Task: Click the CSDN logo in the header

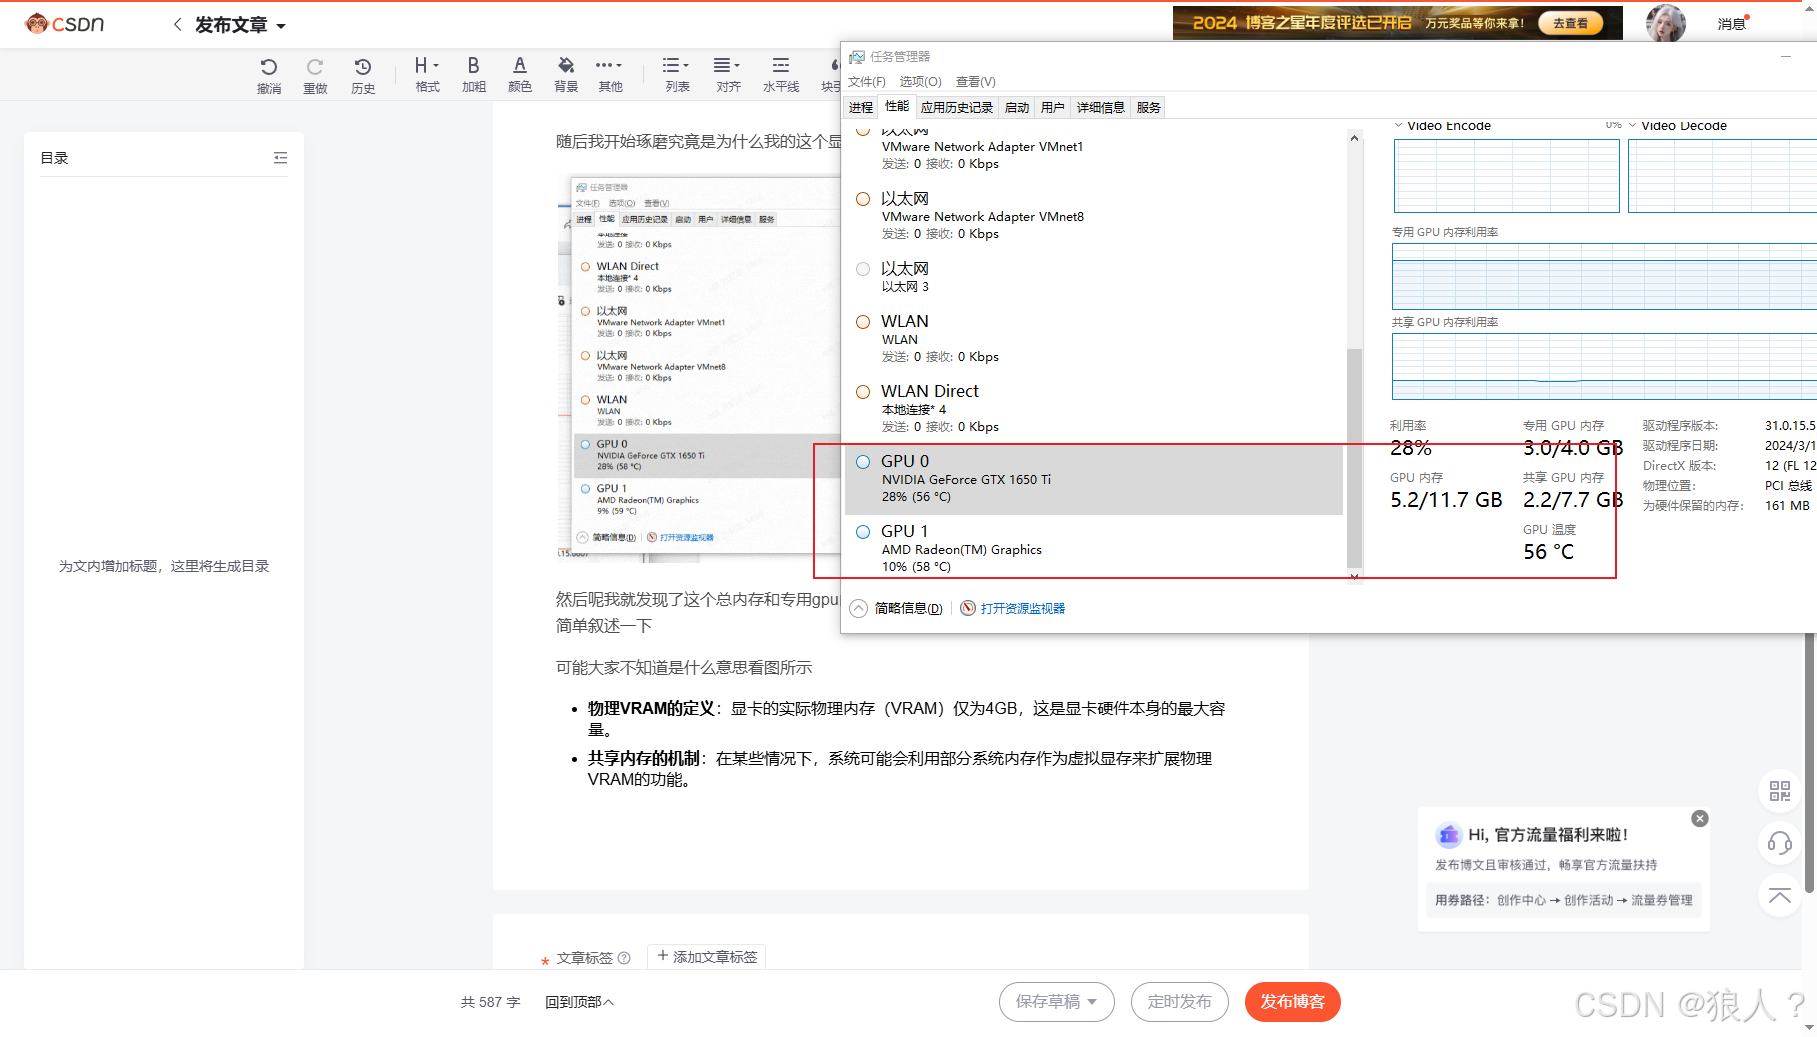Action: (65, 23)
